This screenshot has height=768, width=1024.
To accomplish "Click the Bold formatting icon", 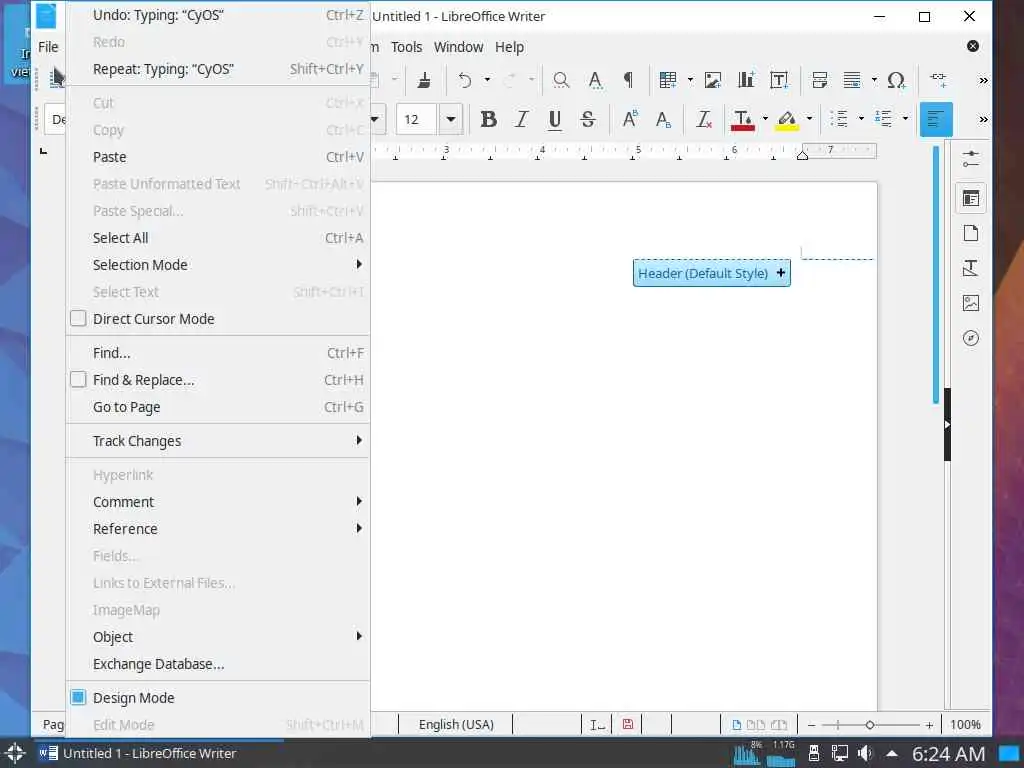I will coord(488,119).
